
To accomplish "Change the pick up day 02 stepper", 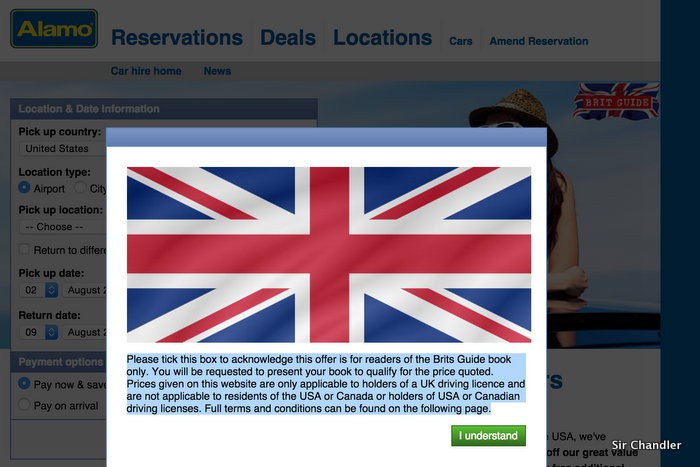I will (x=51, y=290).
